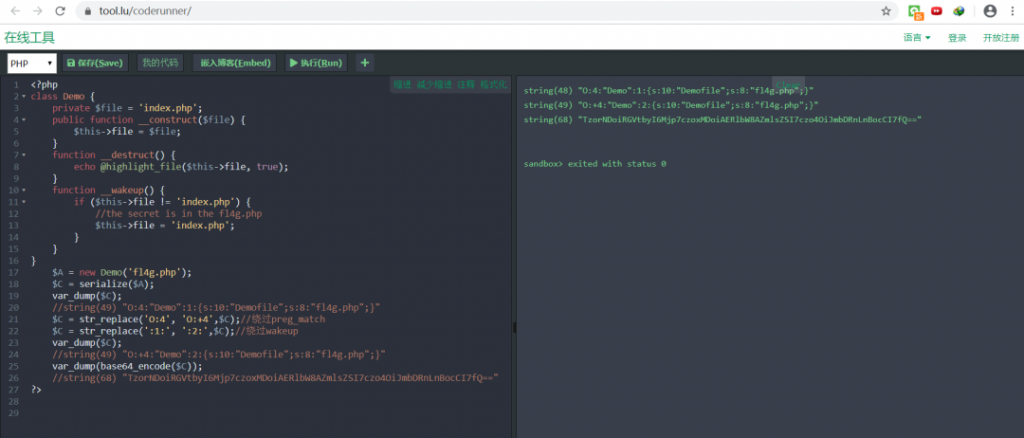Click the string(68) base64 output line

point(722,119)
